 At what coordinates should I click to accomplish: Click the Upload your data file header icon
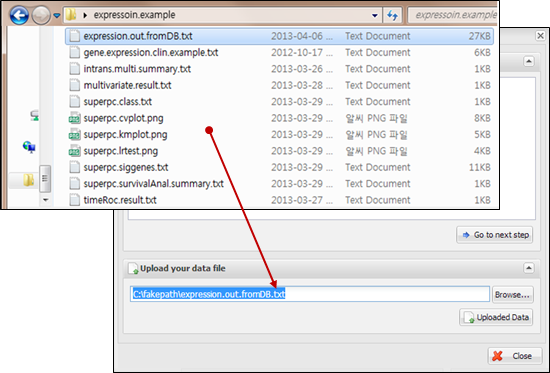[x=133, y=269]
